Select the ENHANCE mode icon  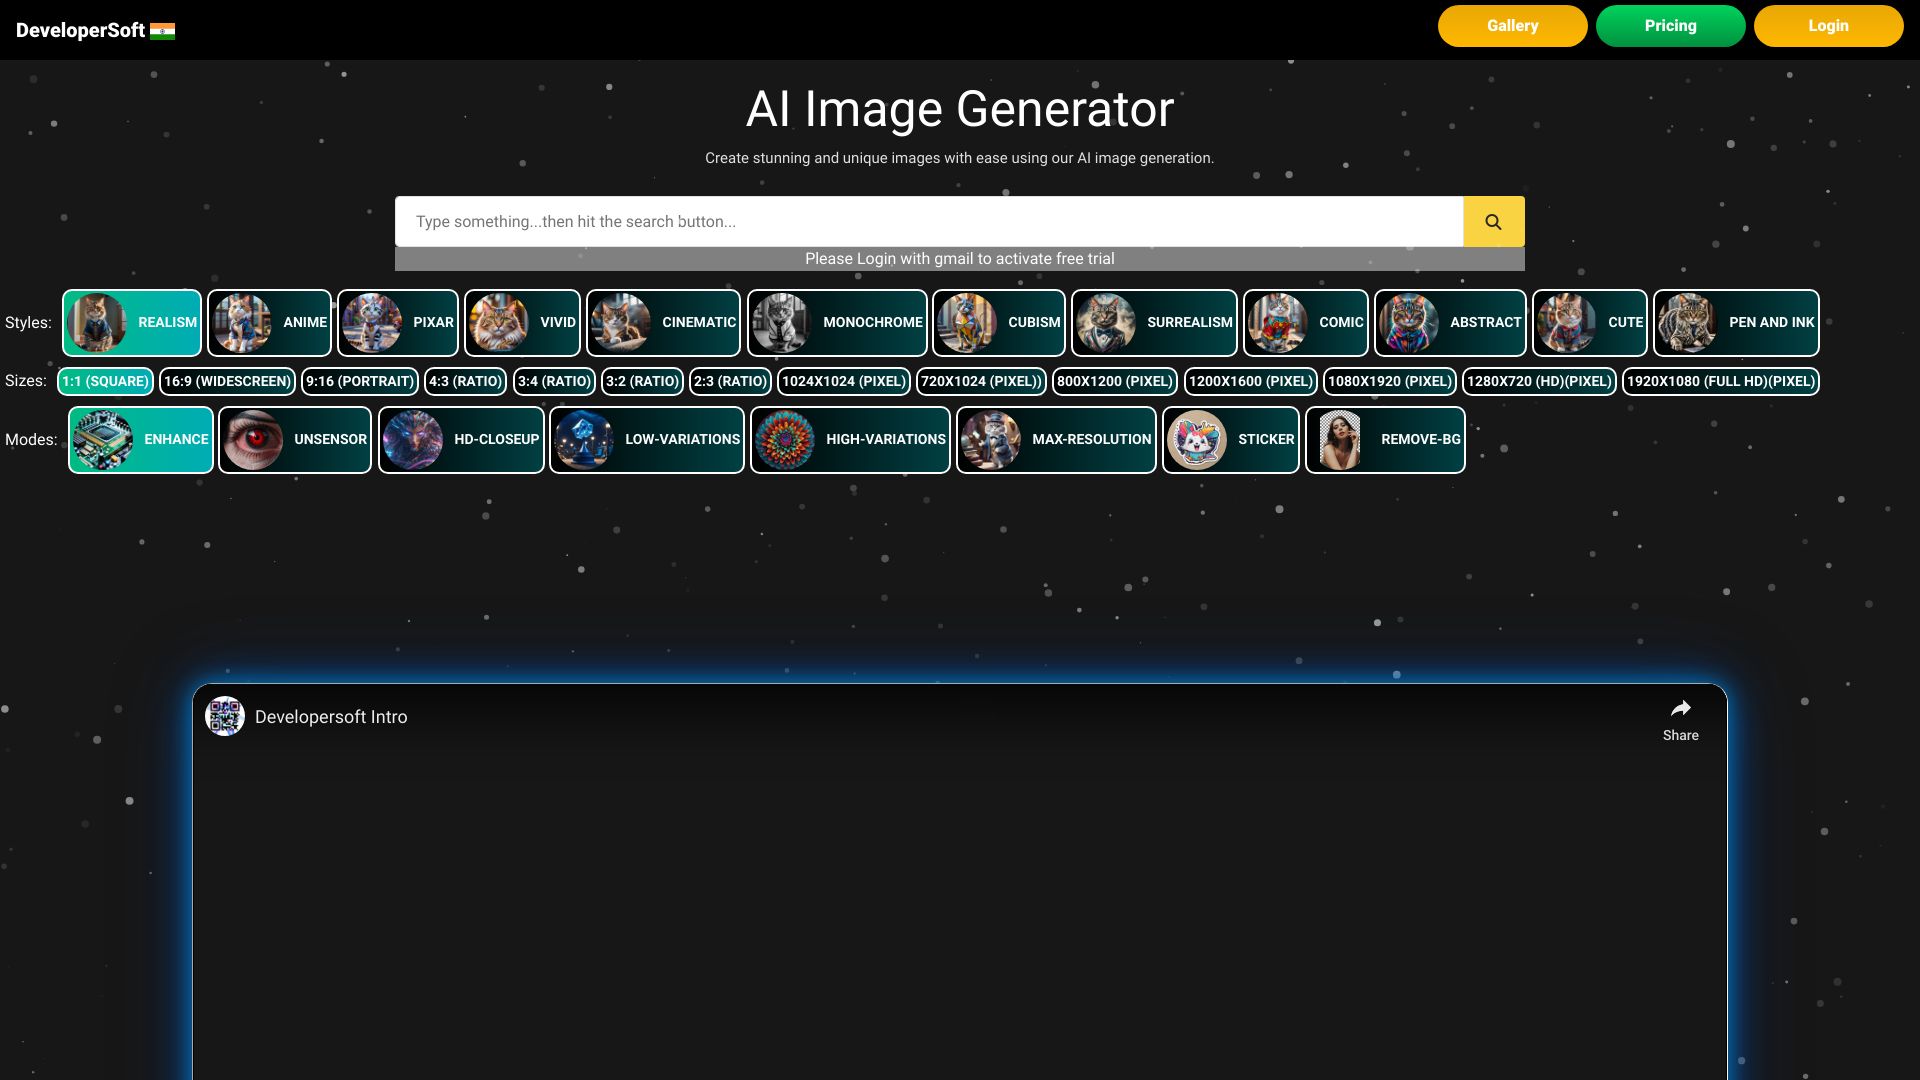coord(105,439)
